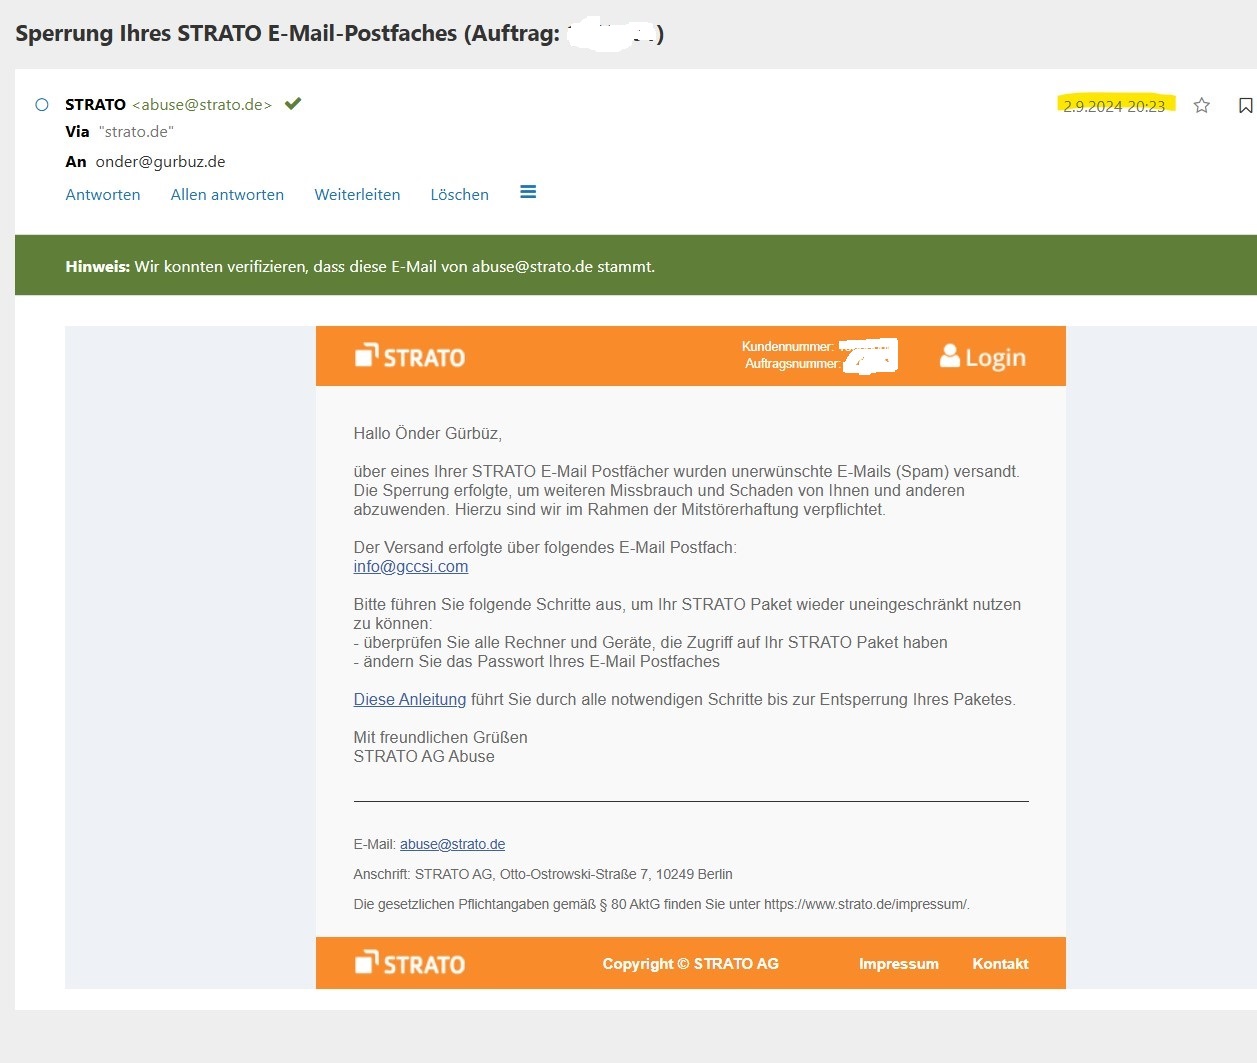Screen dimensions: 1257x1063
Task: Click the user silhouette icon beside Login
Action: (950, 355)
